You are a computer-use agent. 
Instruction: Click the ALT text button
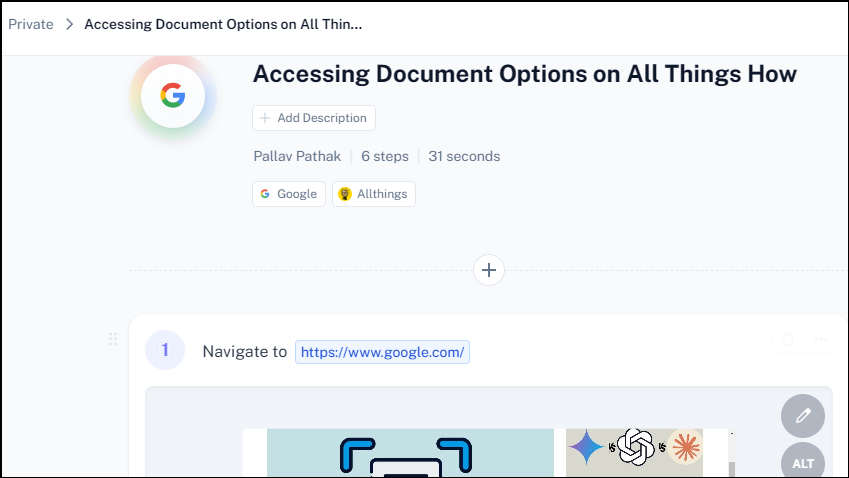pyautogui.click(x=803, y=463)
